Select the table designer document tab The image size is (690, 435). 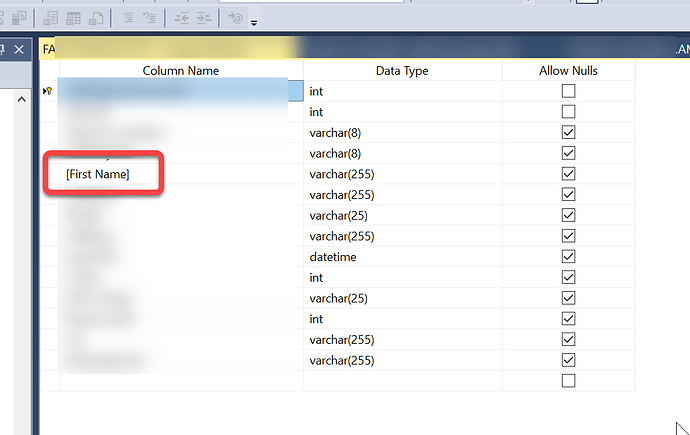tap(150, 49)
